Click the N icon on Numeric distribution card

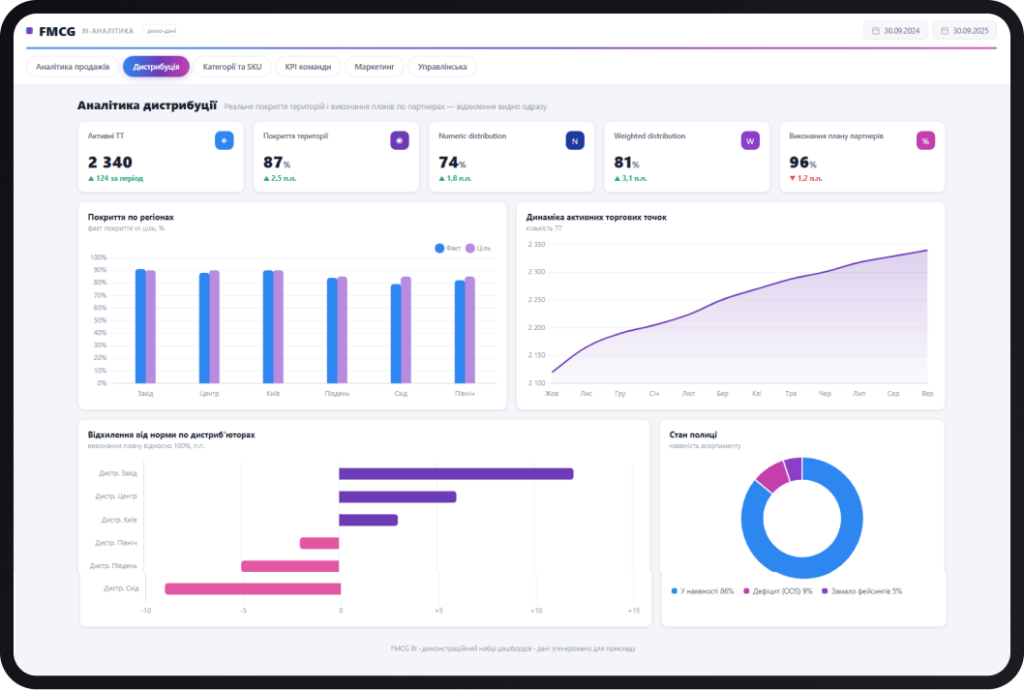[x=575, y=140]
